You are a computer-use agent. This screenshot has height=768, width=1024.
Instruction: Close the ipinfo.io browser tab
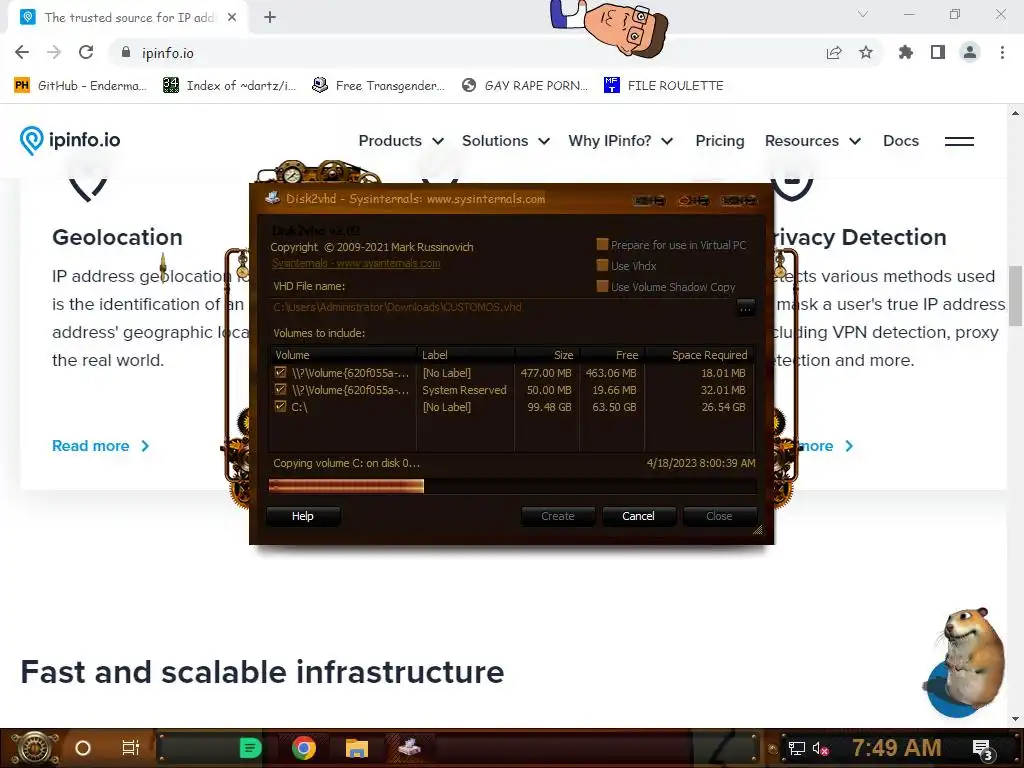tap(232, 18)
